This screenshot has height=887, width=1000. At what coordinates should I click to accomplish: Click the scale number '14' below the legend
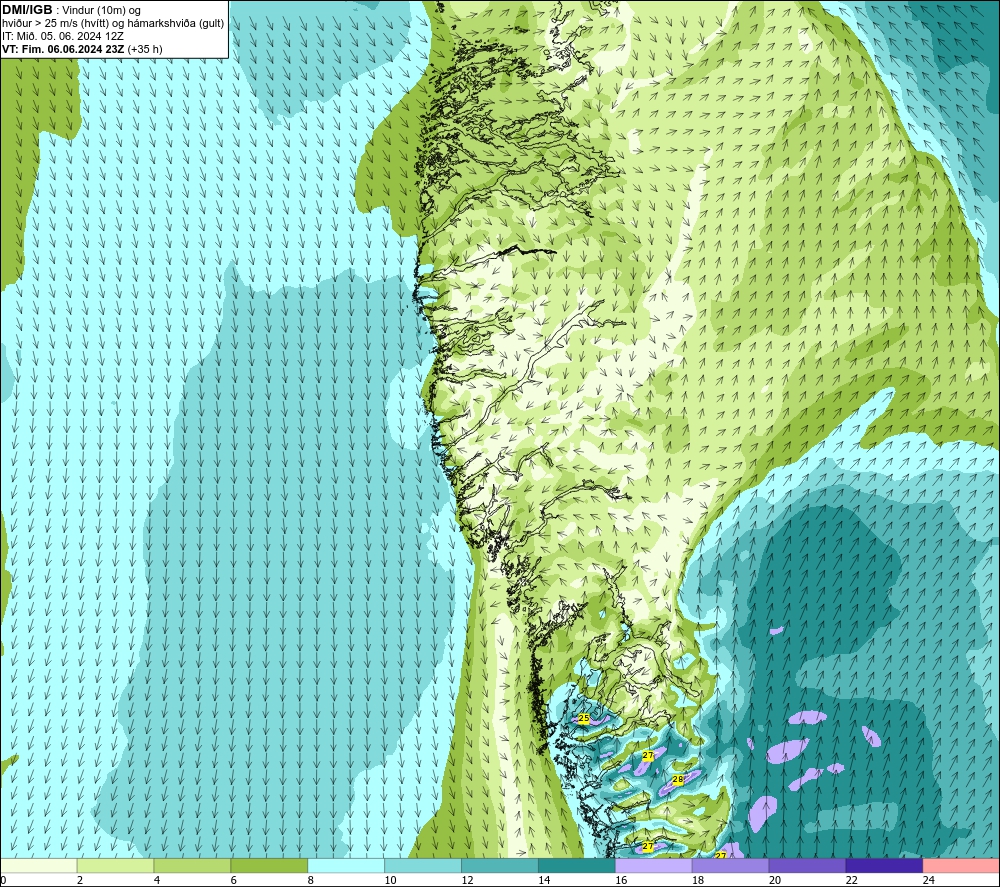(x=544, y=880)
